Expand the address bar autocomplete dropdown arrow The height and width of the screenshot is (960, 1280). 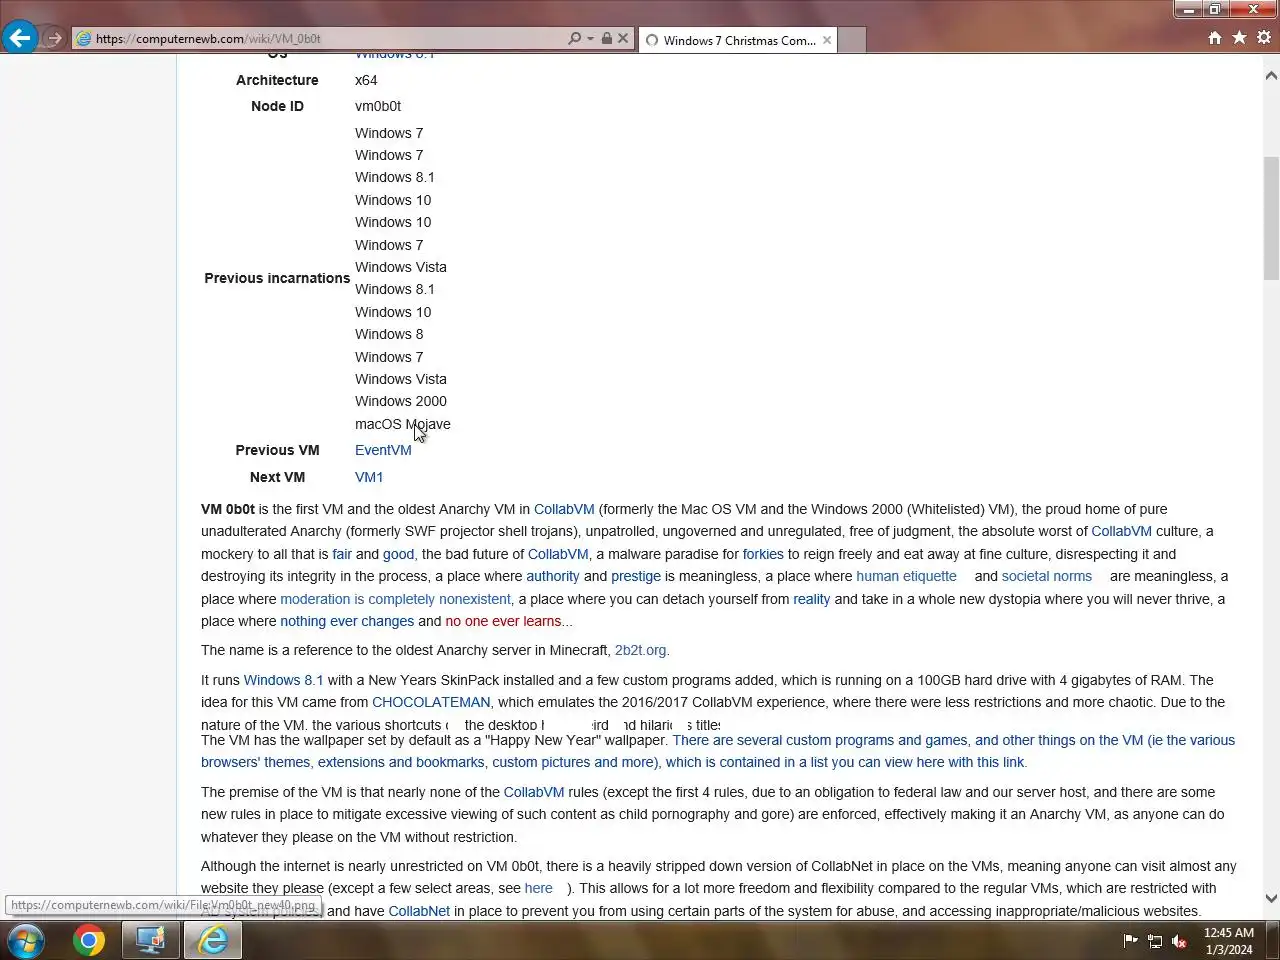(x=590, y=38)
